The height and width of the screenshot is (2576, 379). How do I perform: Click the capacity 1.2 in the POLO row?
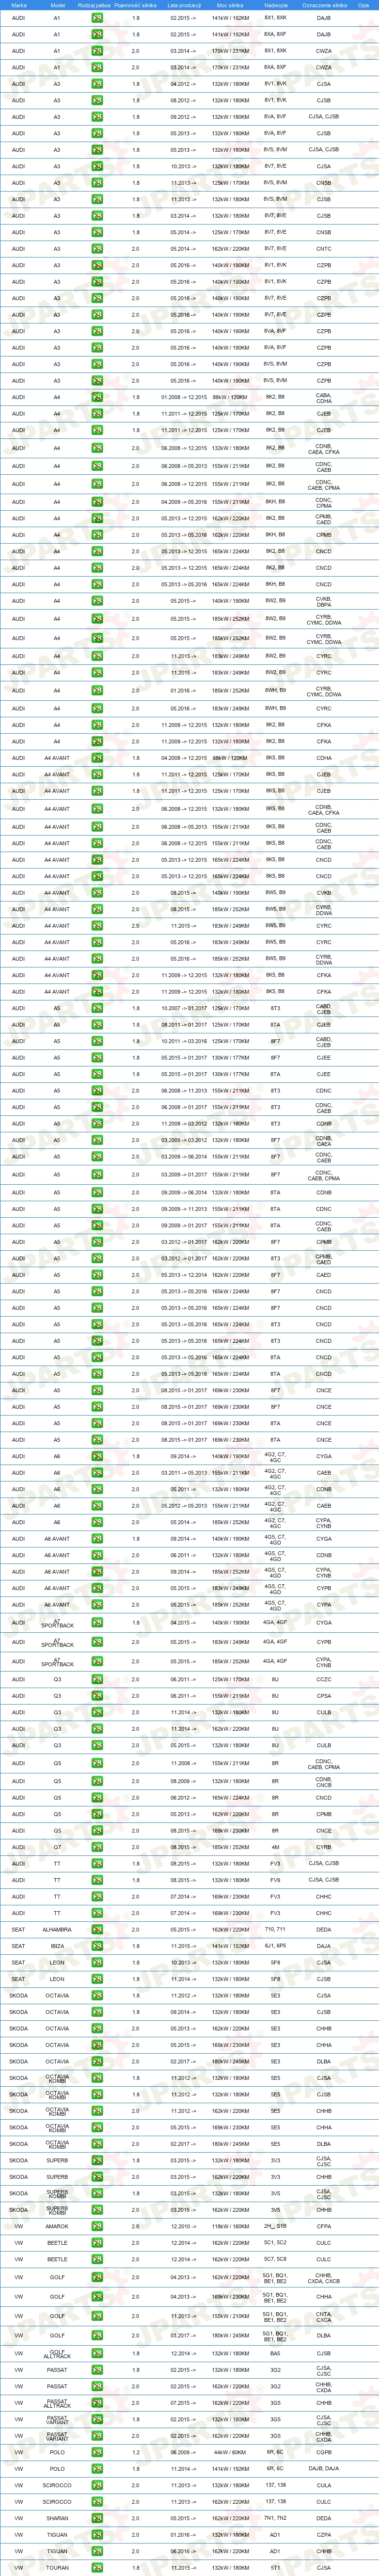[136, 2452]
